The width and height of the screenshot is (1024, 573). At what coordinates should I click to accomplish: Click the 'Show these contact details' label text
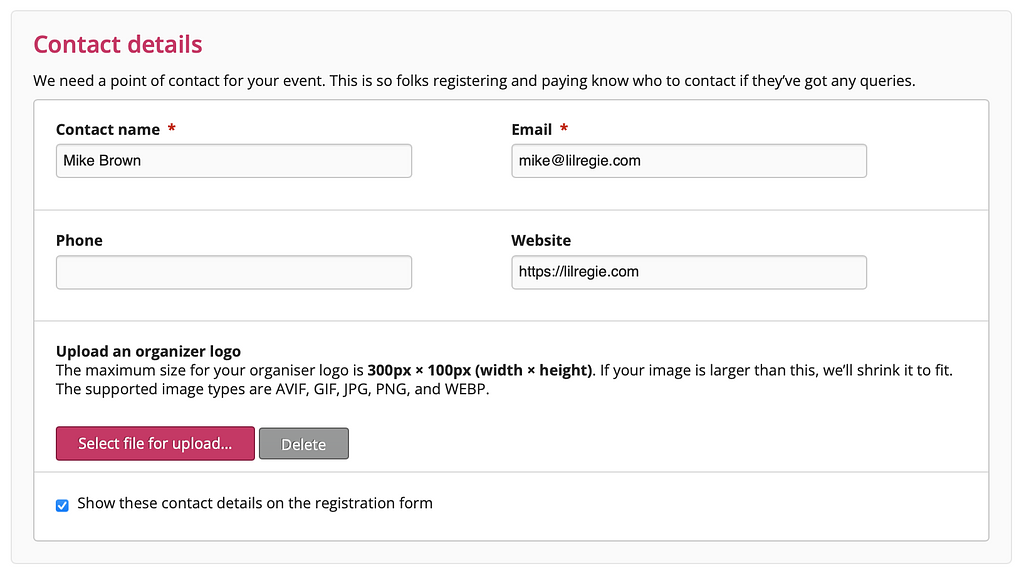pos(255,503)
